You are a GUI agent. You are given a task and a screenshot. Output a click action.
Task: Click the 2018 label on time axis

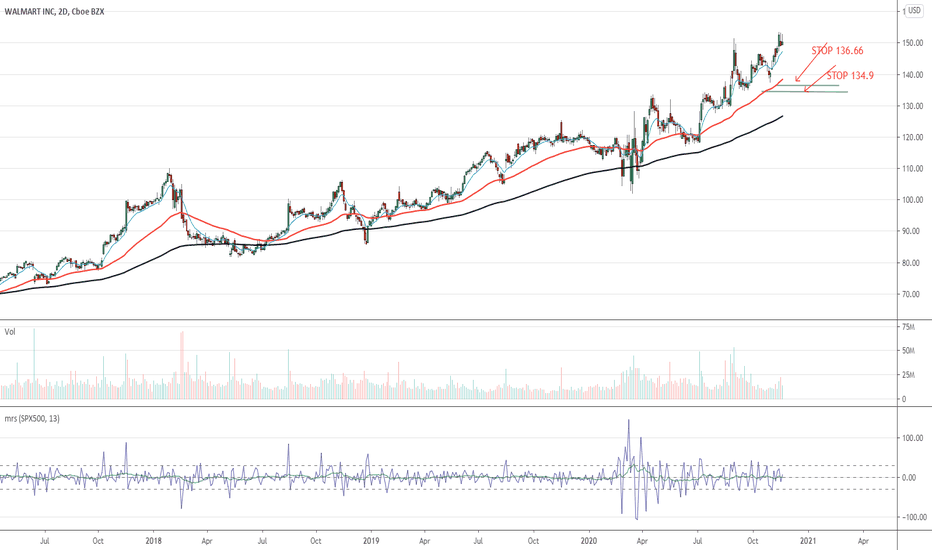pyautogui.click(x=153, y=541)
